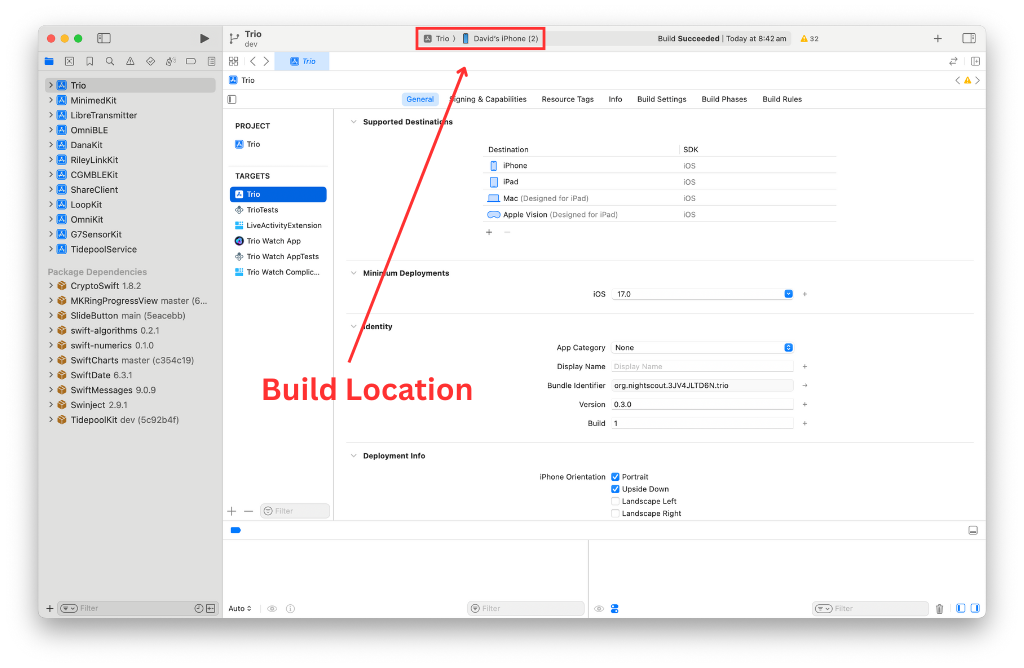
Task: Collapse the Deployment Info section
Action: 353,456
